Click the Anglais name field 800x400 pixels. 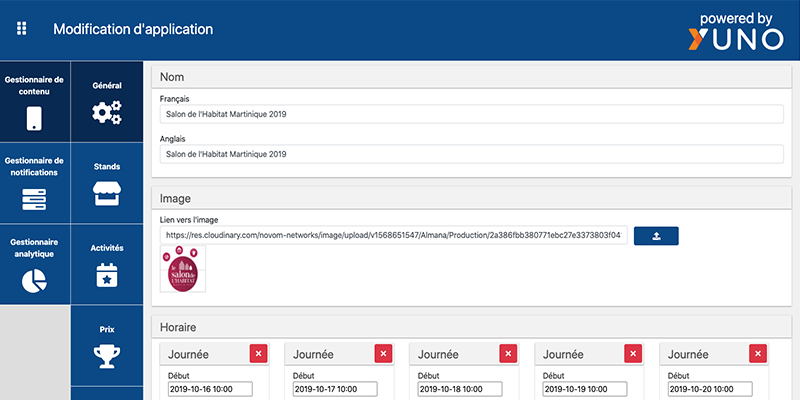click(x=472, y=155)
